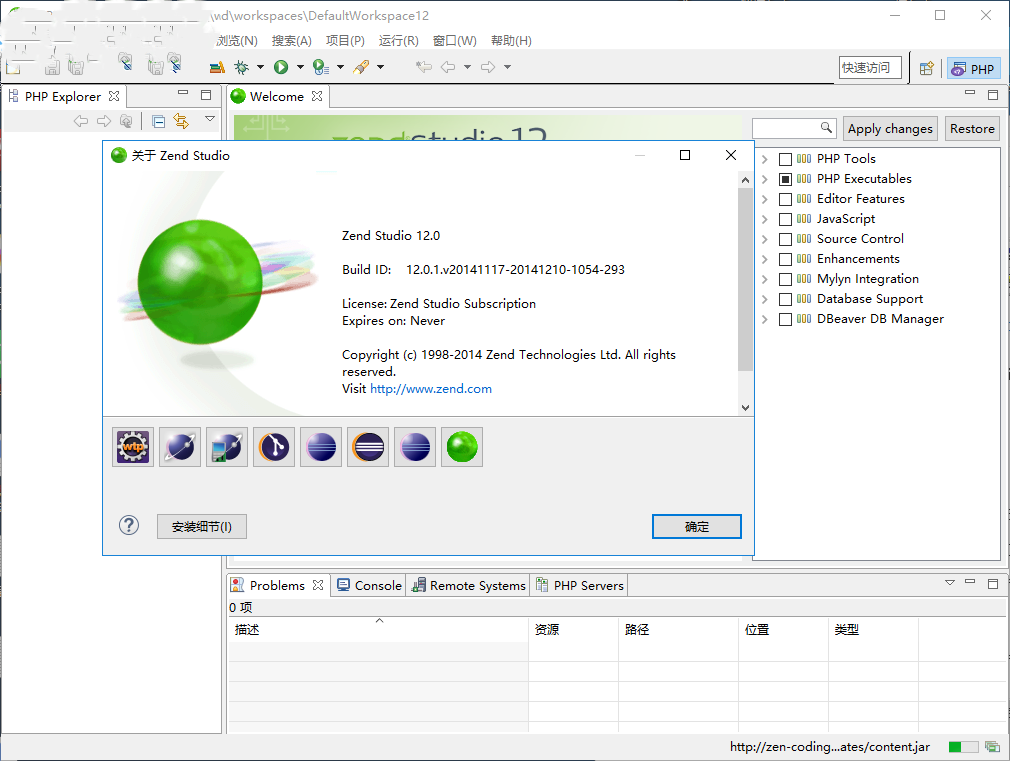The image size is (1010, 761).
Task: Close the PHP Explorer view tab
Action: click(114, 96)
